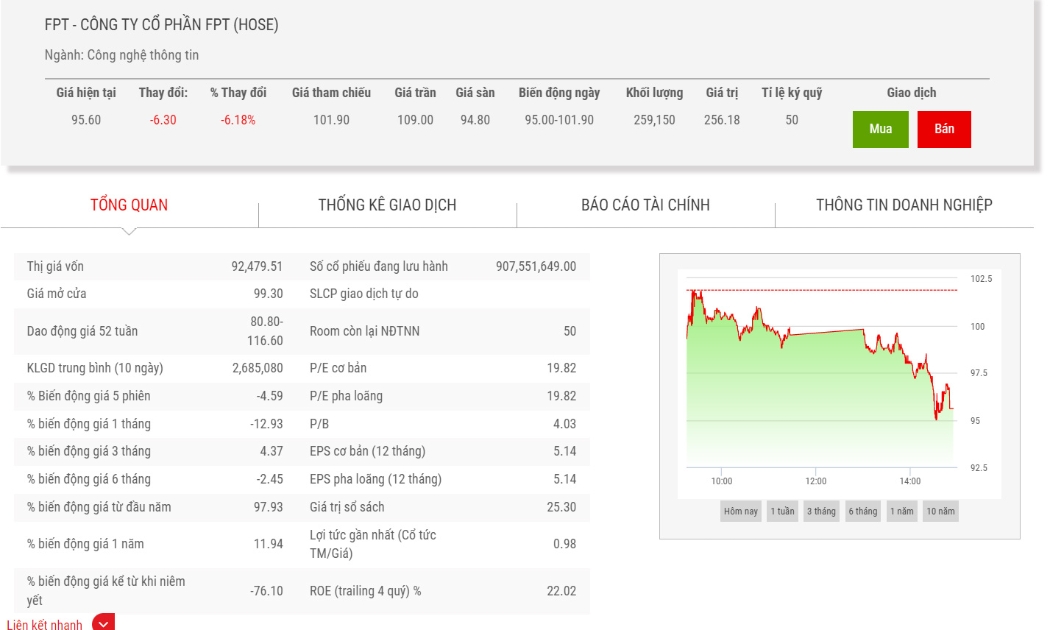Click the Khối lượng column header
The height and width of the screenshot is (630, 1050).
coord(654,93)
